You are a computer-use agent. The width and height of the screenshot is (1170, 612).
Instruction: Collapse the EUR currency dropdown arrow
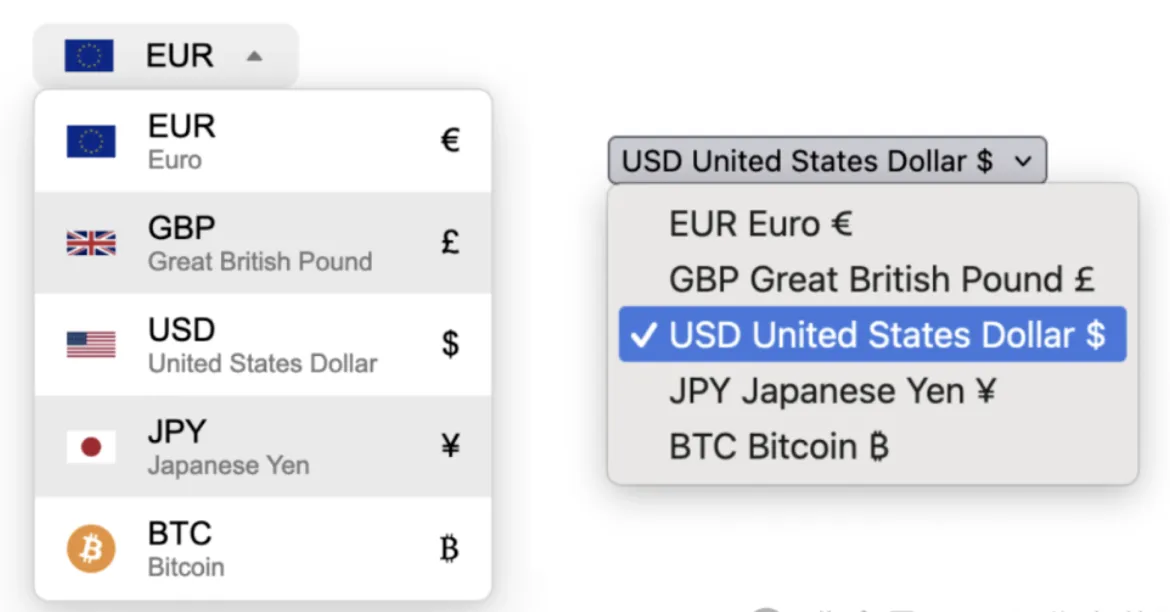point(254,56)
